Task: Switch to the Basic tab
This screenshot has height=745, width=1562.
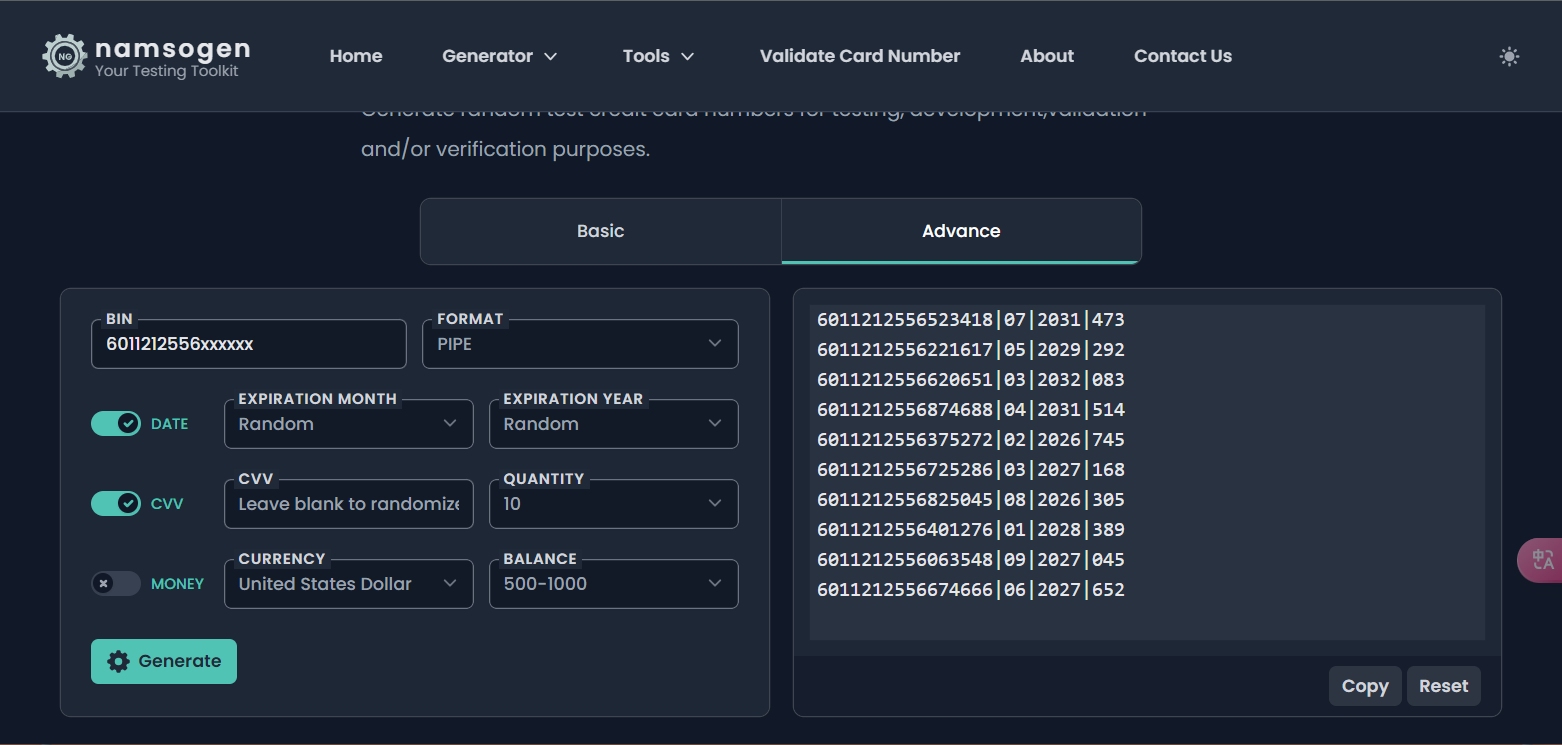Action: [x=601, y=231]
